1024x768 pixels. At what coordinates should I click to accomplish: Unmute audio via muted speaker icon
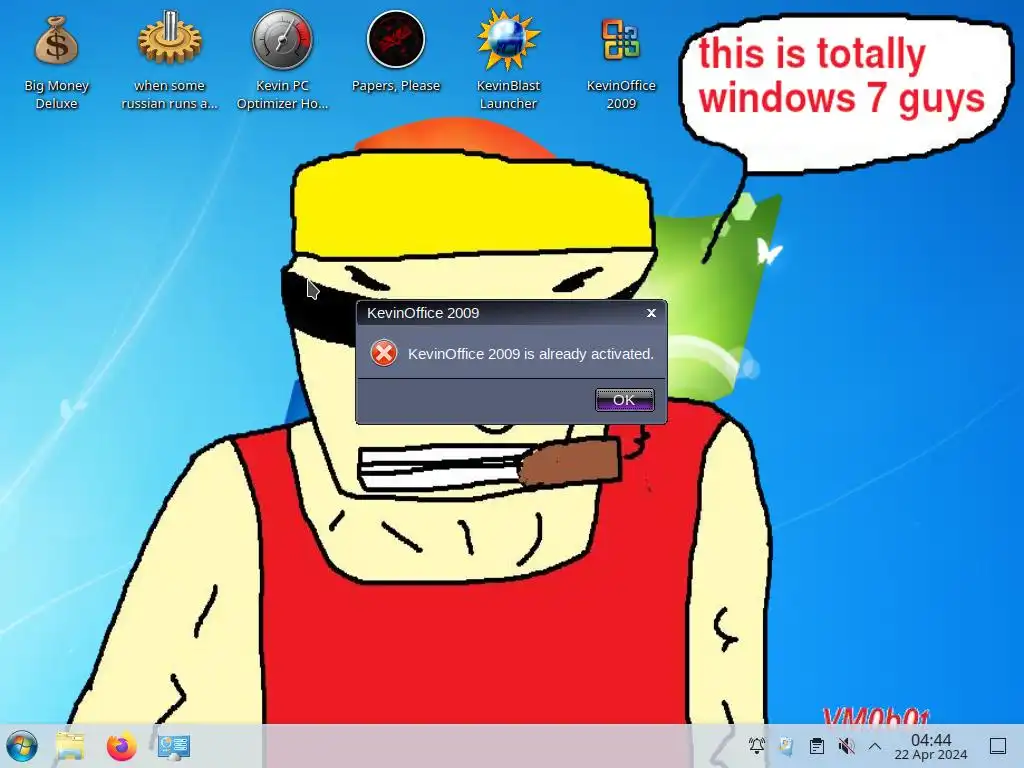(x=846, y=746)
